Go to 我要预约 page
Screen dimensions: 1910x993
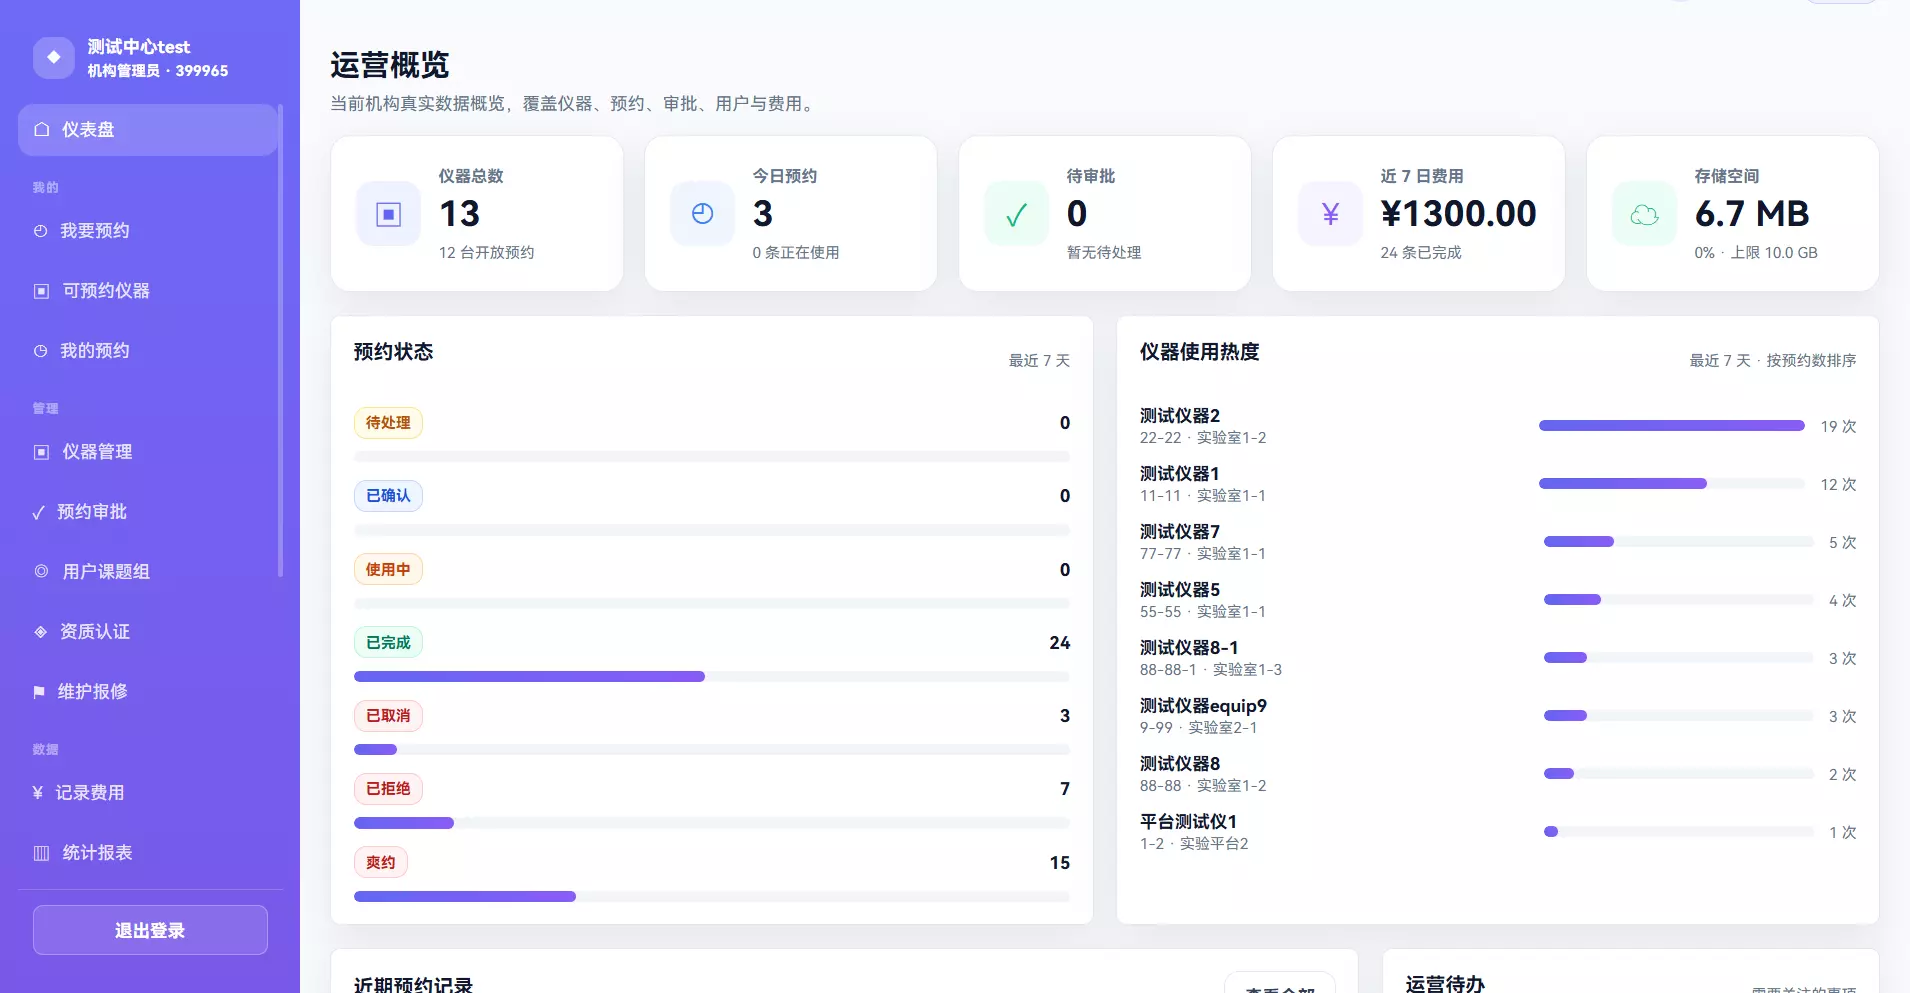coord(148,231)
